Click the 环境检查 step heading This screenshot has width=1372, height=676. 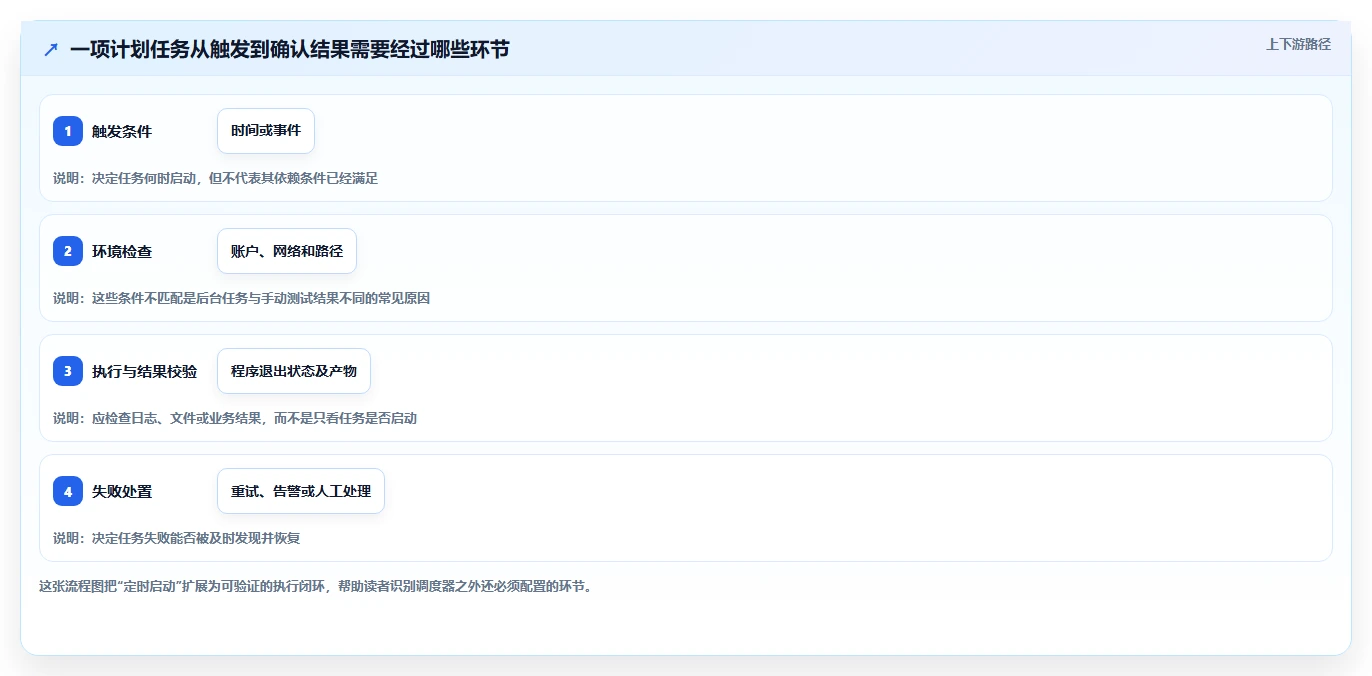(122, 251)
